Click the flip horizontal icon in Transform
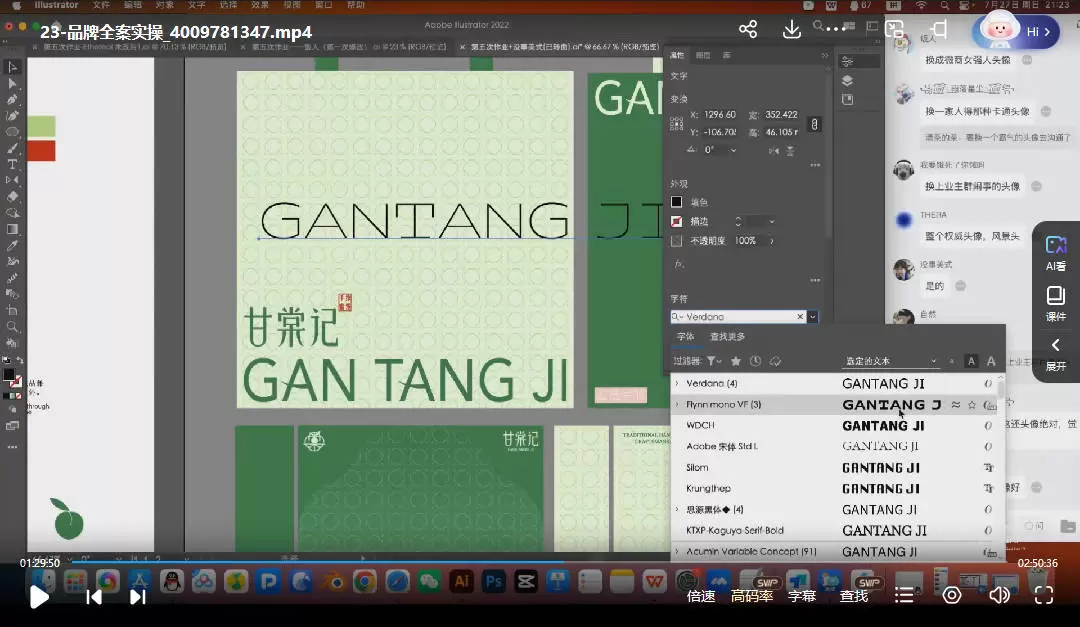 click(x=774, y=150)
